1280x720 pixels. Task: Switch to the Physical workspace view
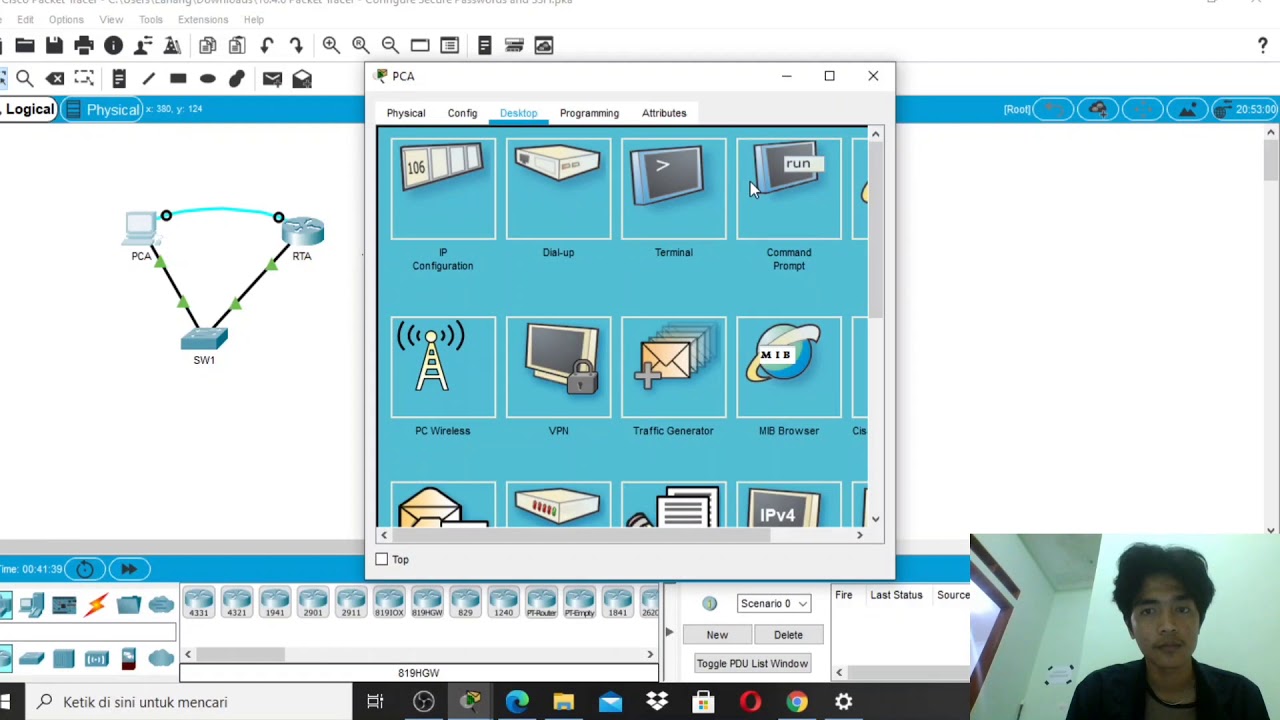[104, 109]
